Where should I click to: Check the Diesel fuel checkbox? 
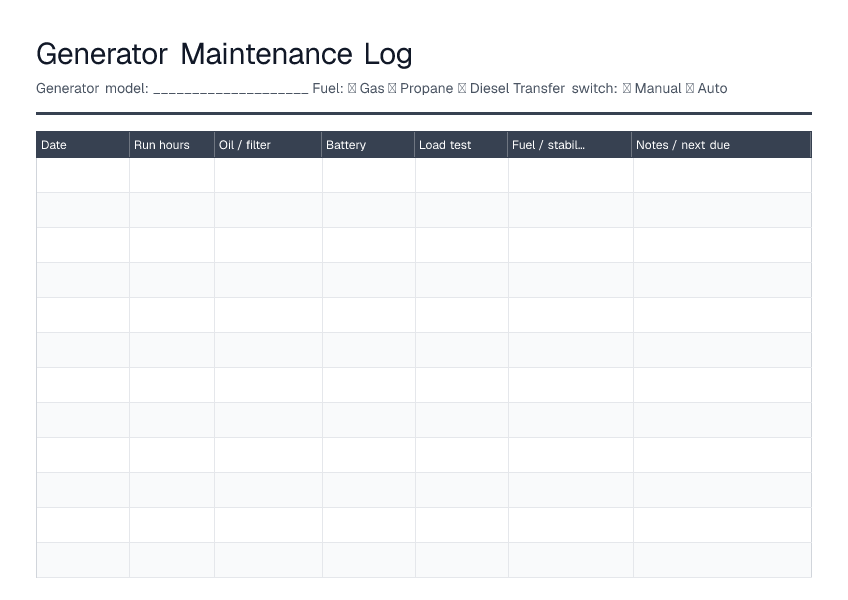click(x=462, y=88)
